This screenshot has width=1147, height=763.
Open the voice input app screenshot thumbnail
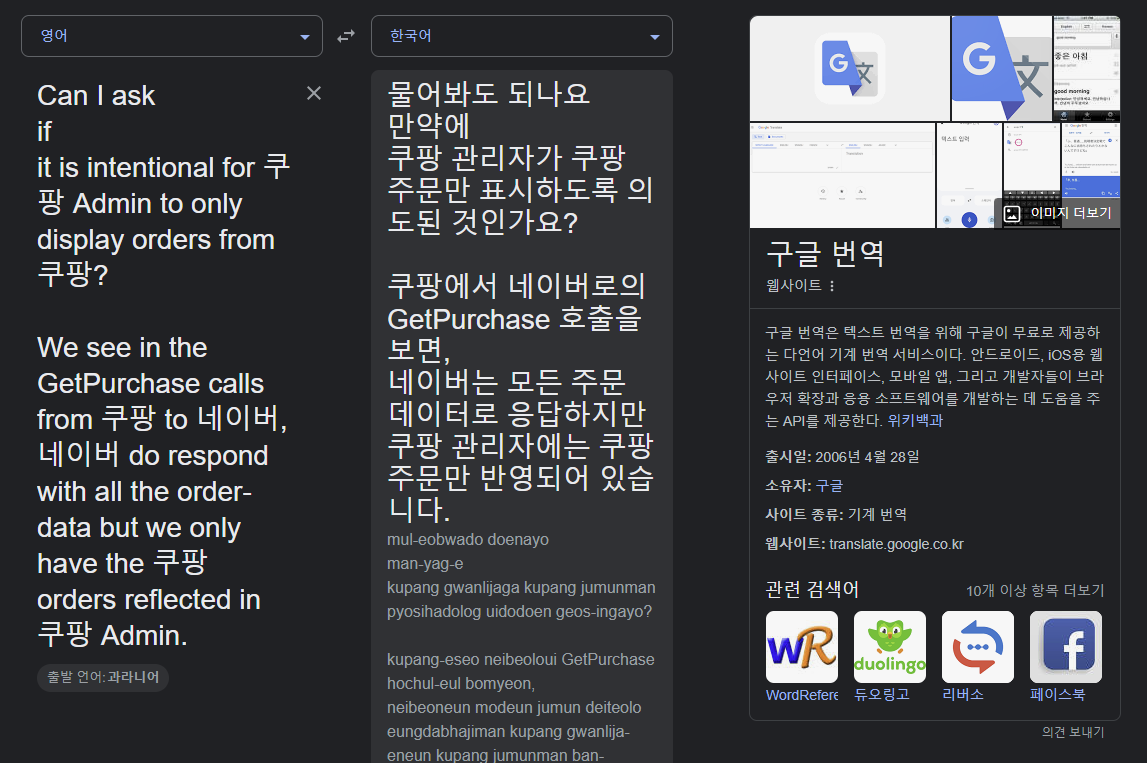pyautogui.click(x=969, y=176)
